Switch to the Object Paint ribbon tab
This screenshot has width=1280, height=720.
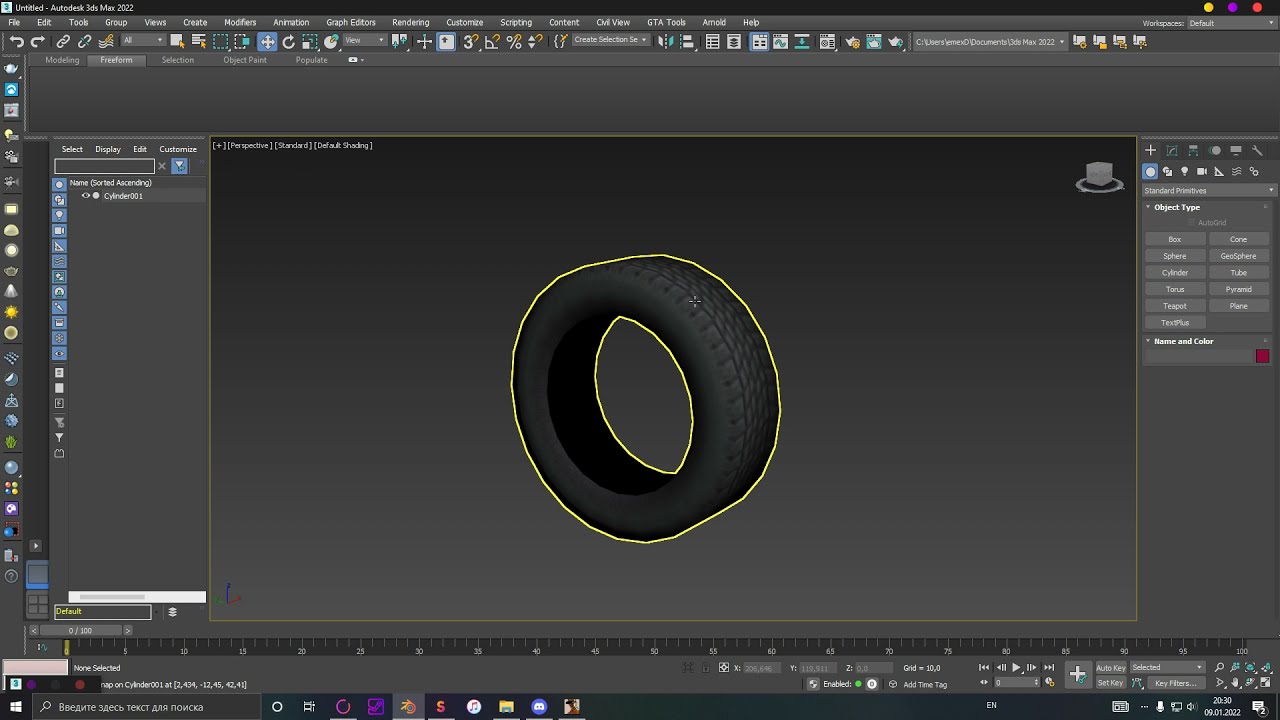tap(245, 60)
